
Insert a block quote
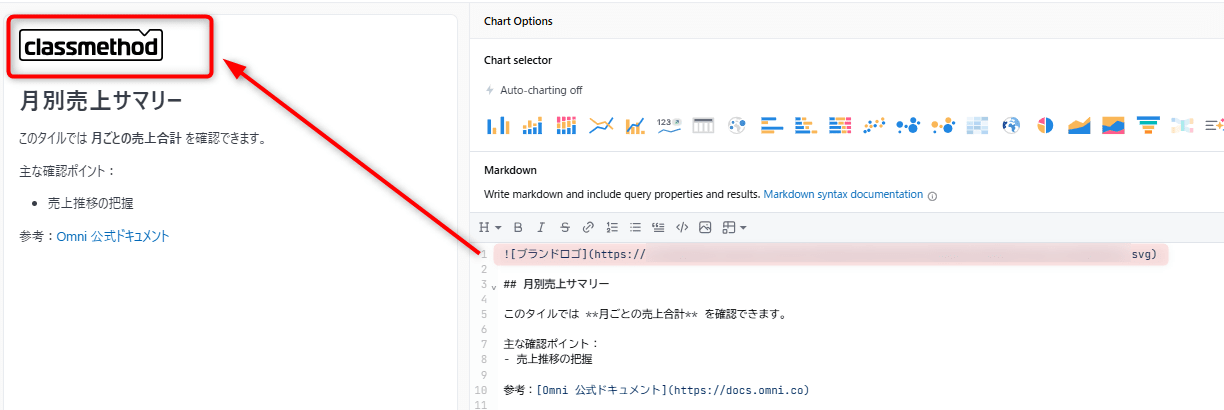658,228
